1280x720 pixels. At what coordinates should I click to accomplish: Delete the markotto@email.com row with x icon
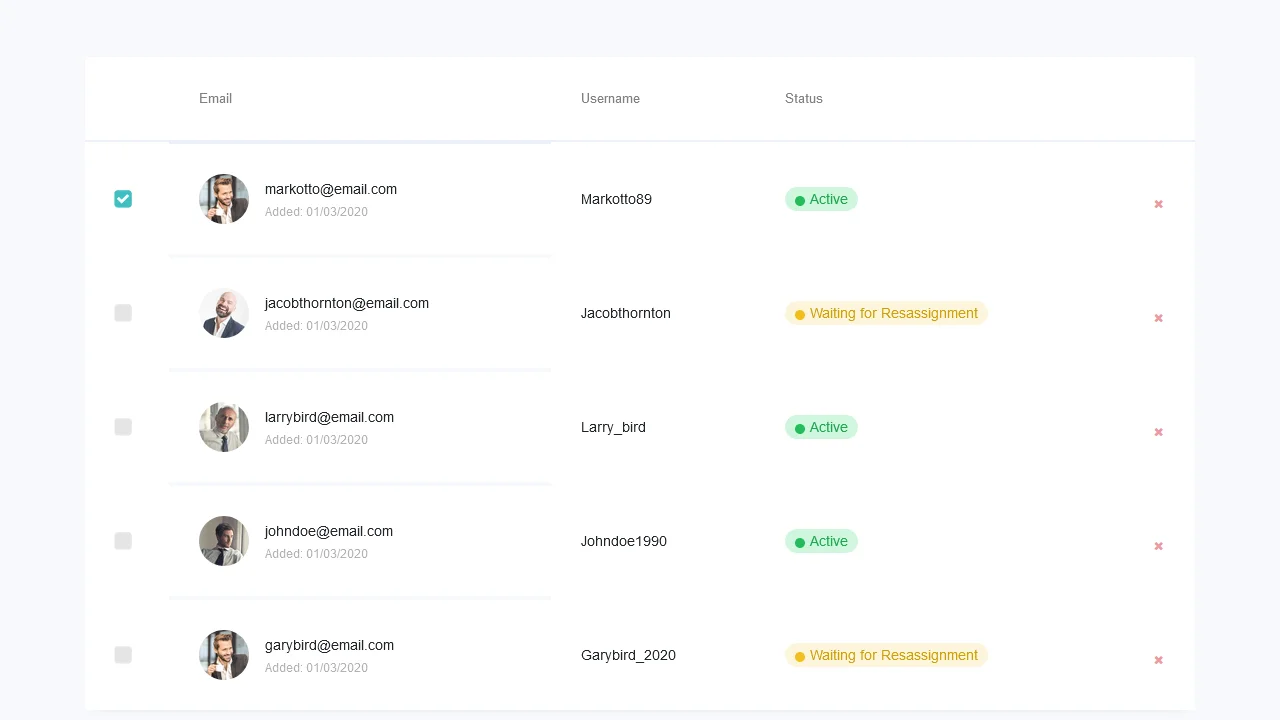coord(1158,204)
